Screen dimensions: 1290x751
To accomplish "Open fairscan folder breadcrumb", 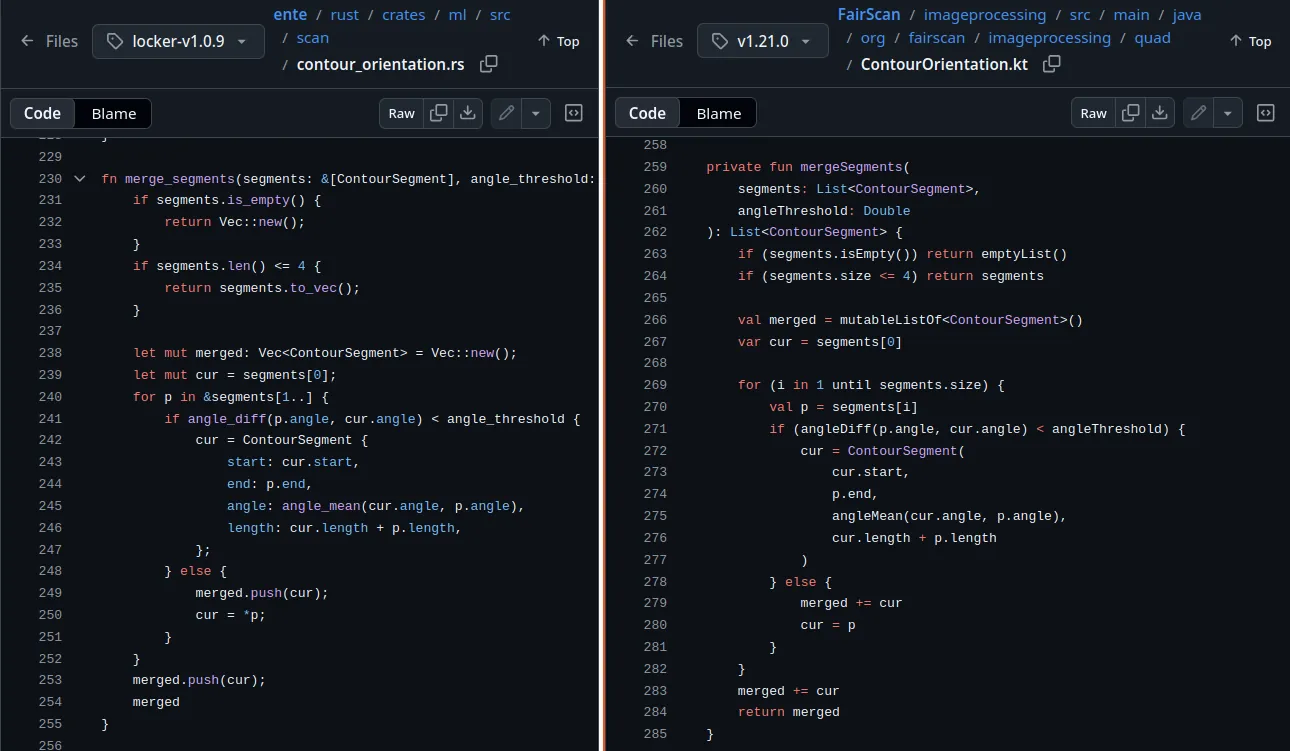I will pyautogui.click(x=938, y=38).
